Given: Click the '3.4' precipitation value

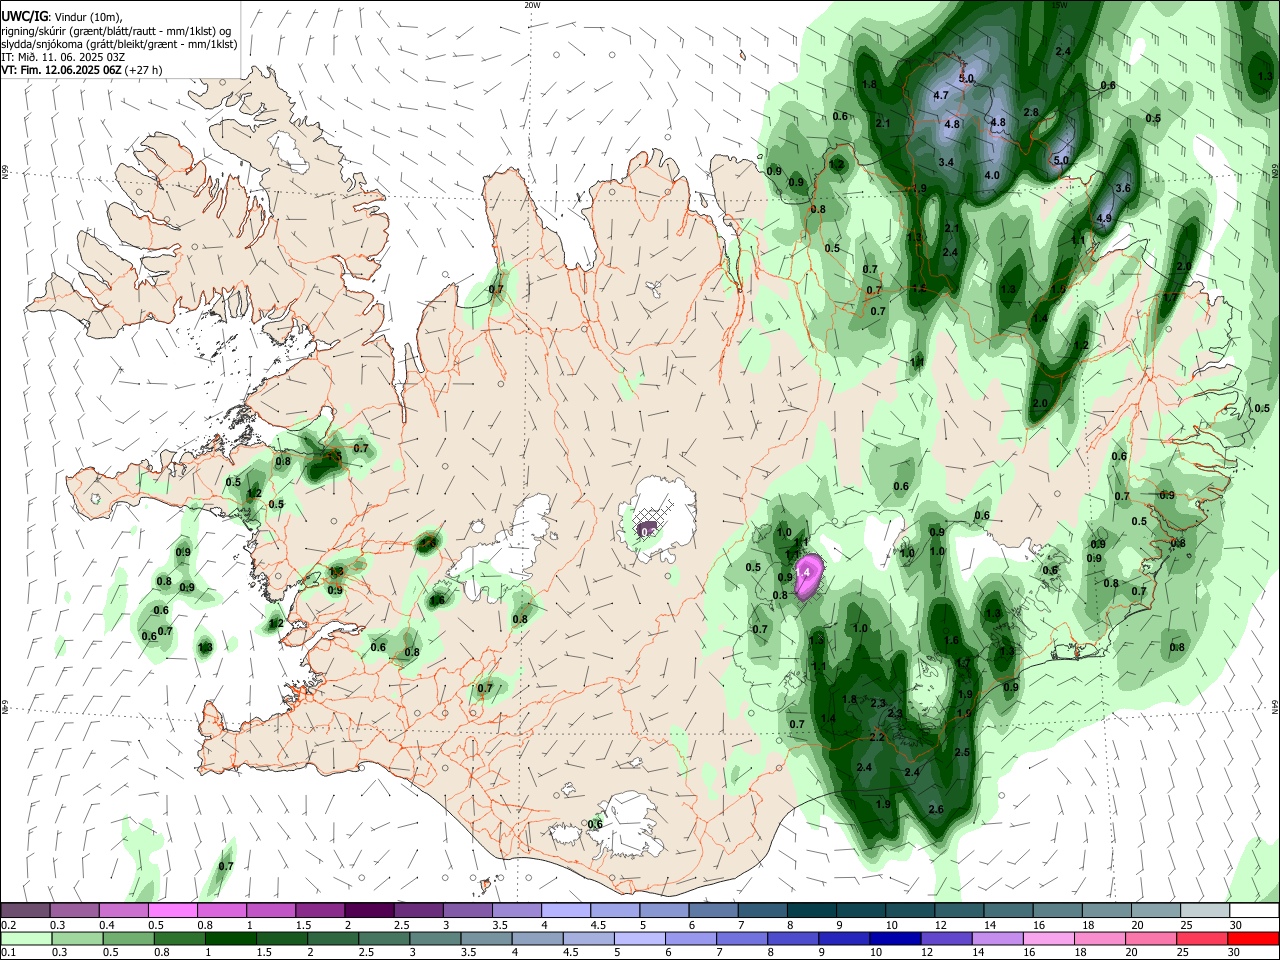Looking at the screenshot, I should [x=946, y=162].
